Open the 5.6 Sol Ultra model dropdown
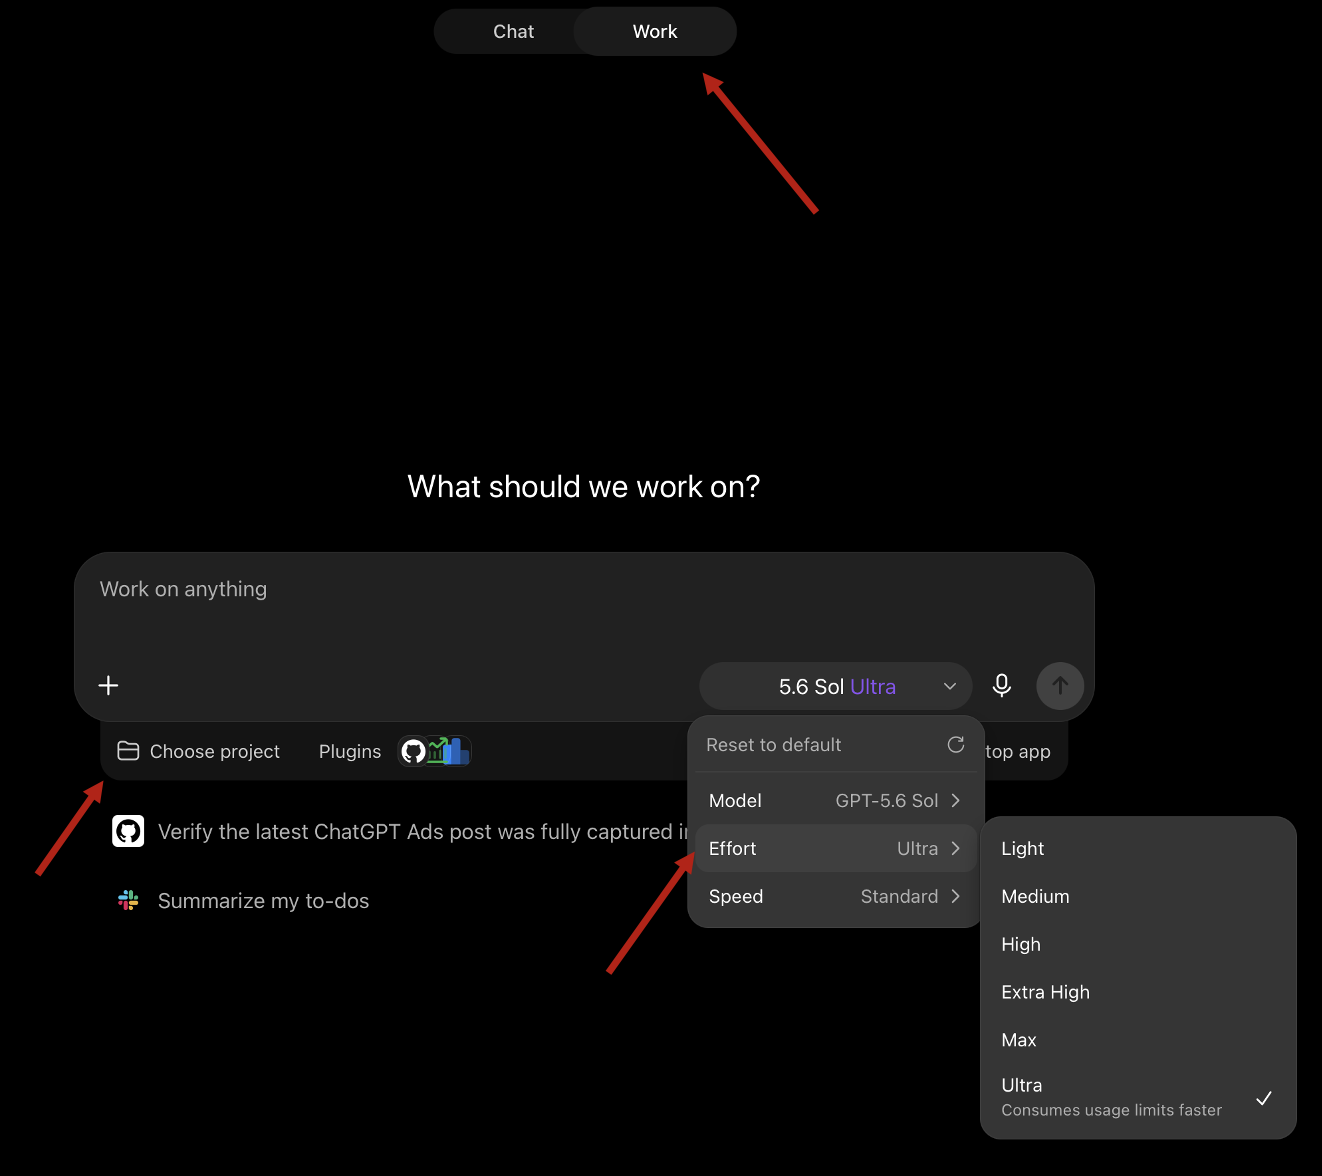Viewport: 1322px width, 1176px height. pos(836,687)
